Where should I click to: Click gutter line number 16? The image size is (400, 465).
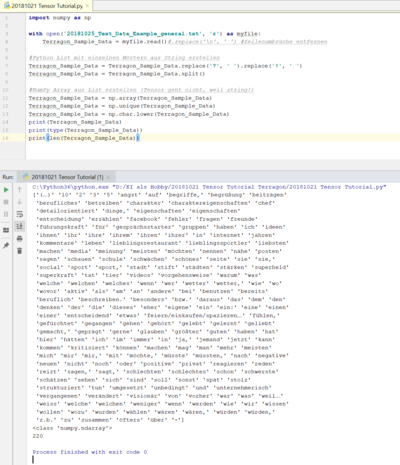coord(5,138)
